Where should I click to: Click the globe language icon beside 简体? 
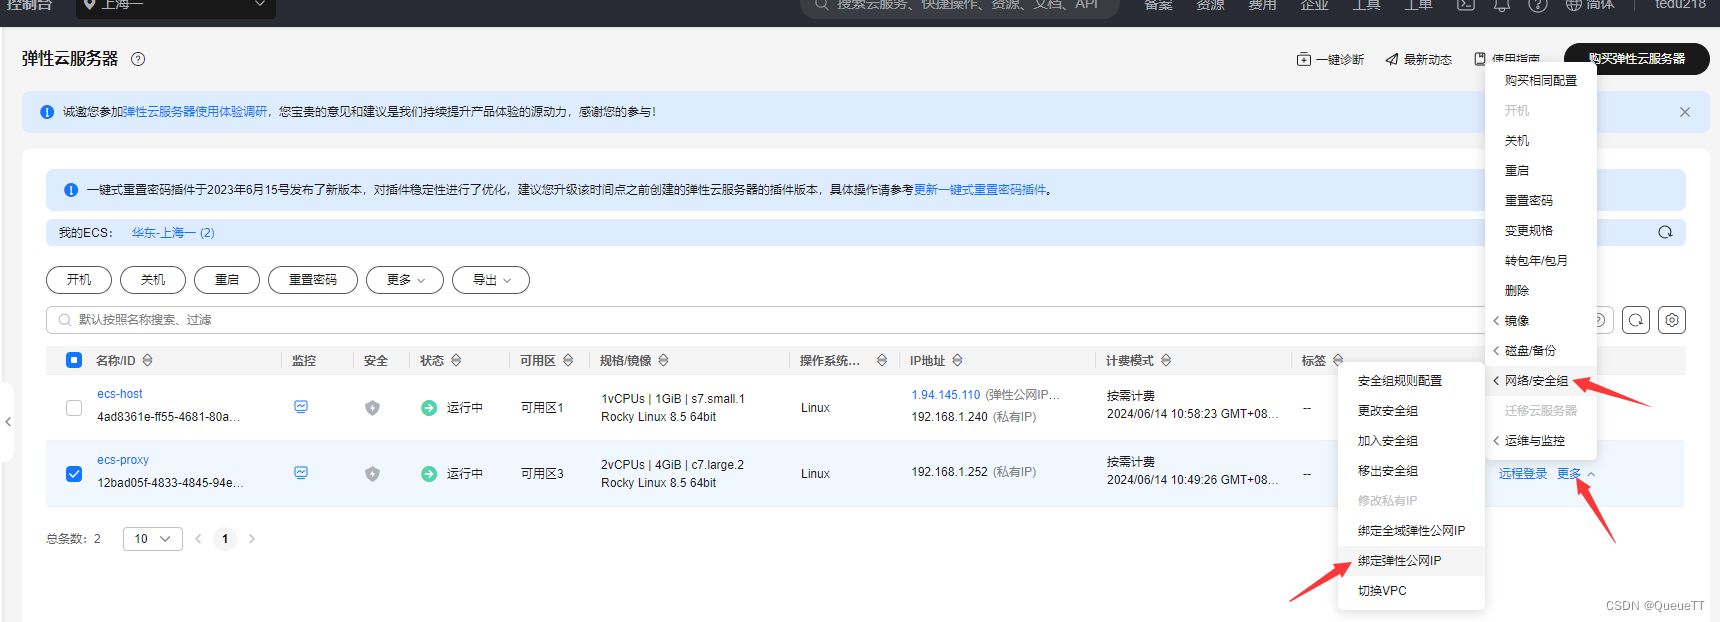coord(1574,5)
